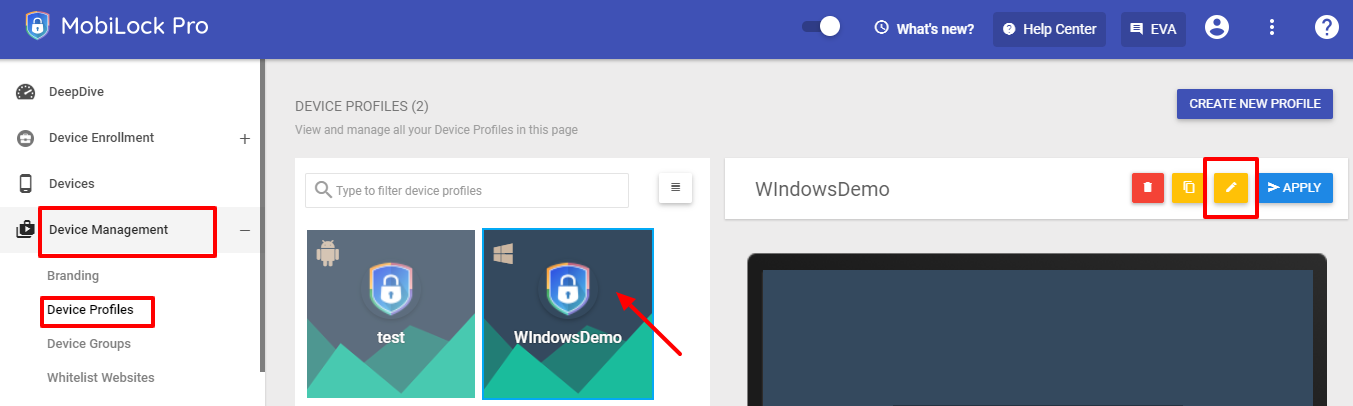
Task: Click the Android robot icon on the test card
Action: coord(327,254)
